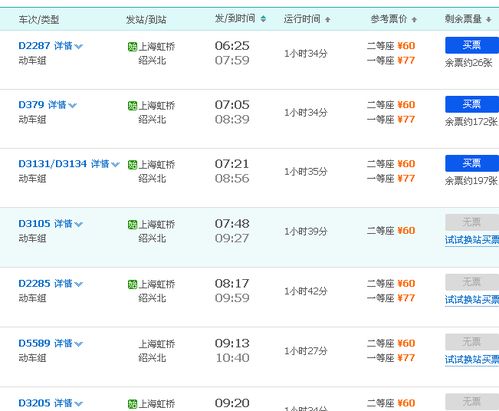Viewport: 499px width, 411px height.
Task: Click 余票约197张 text
Action: coord(471,181)
